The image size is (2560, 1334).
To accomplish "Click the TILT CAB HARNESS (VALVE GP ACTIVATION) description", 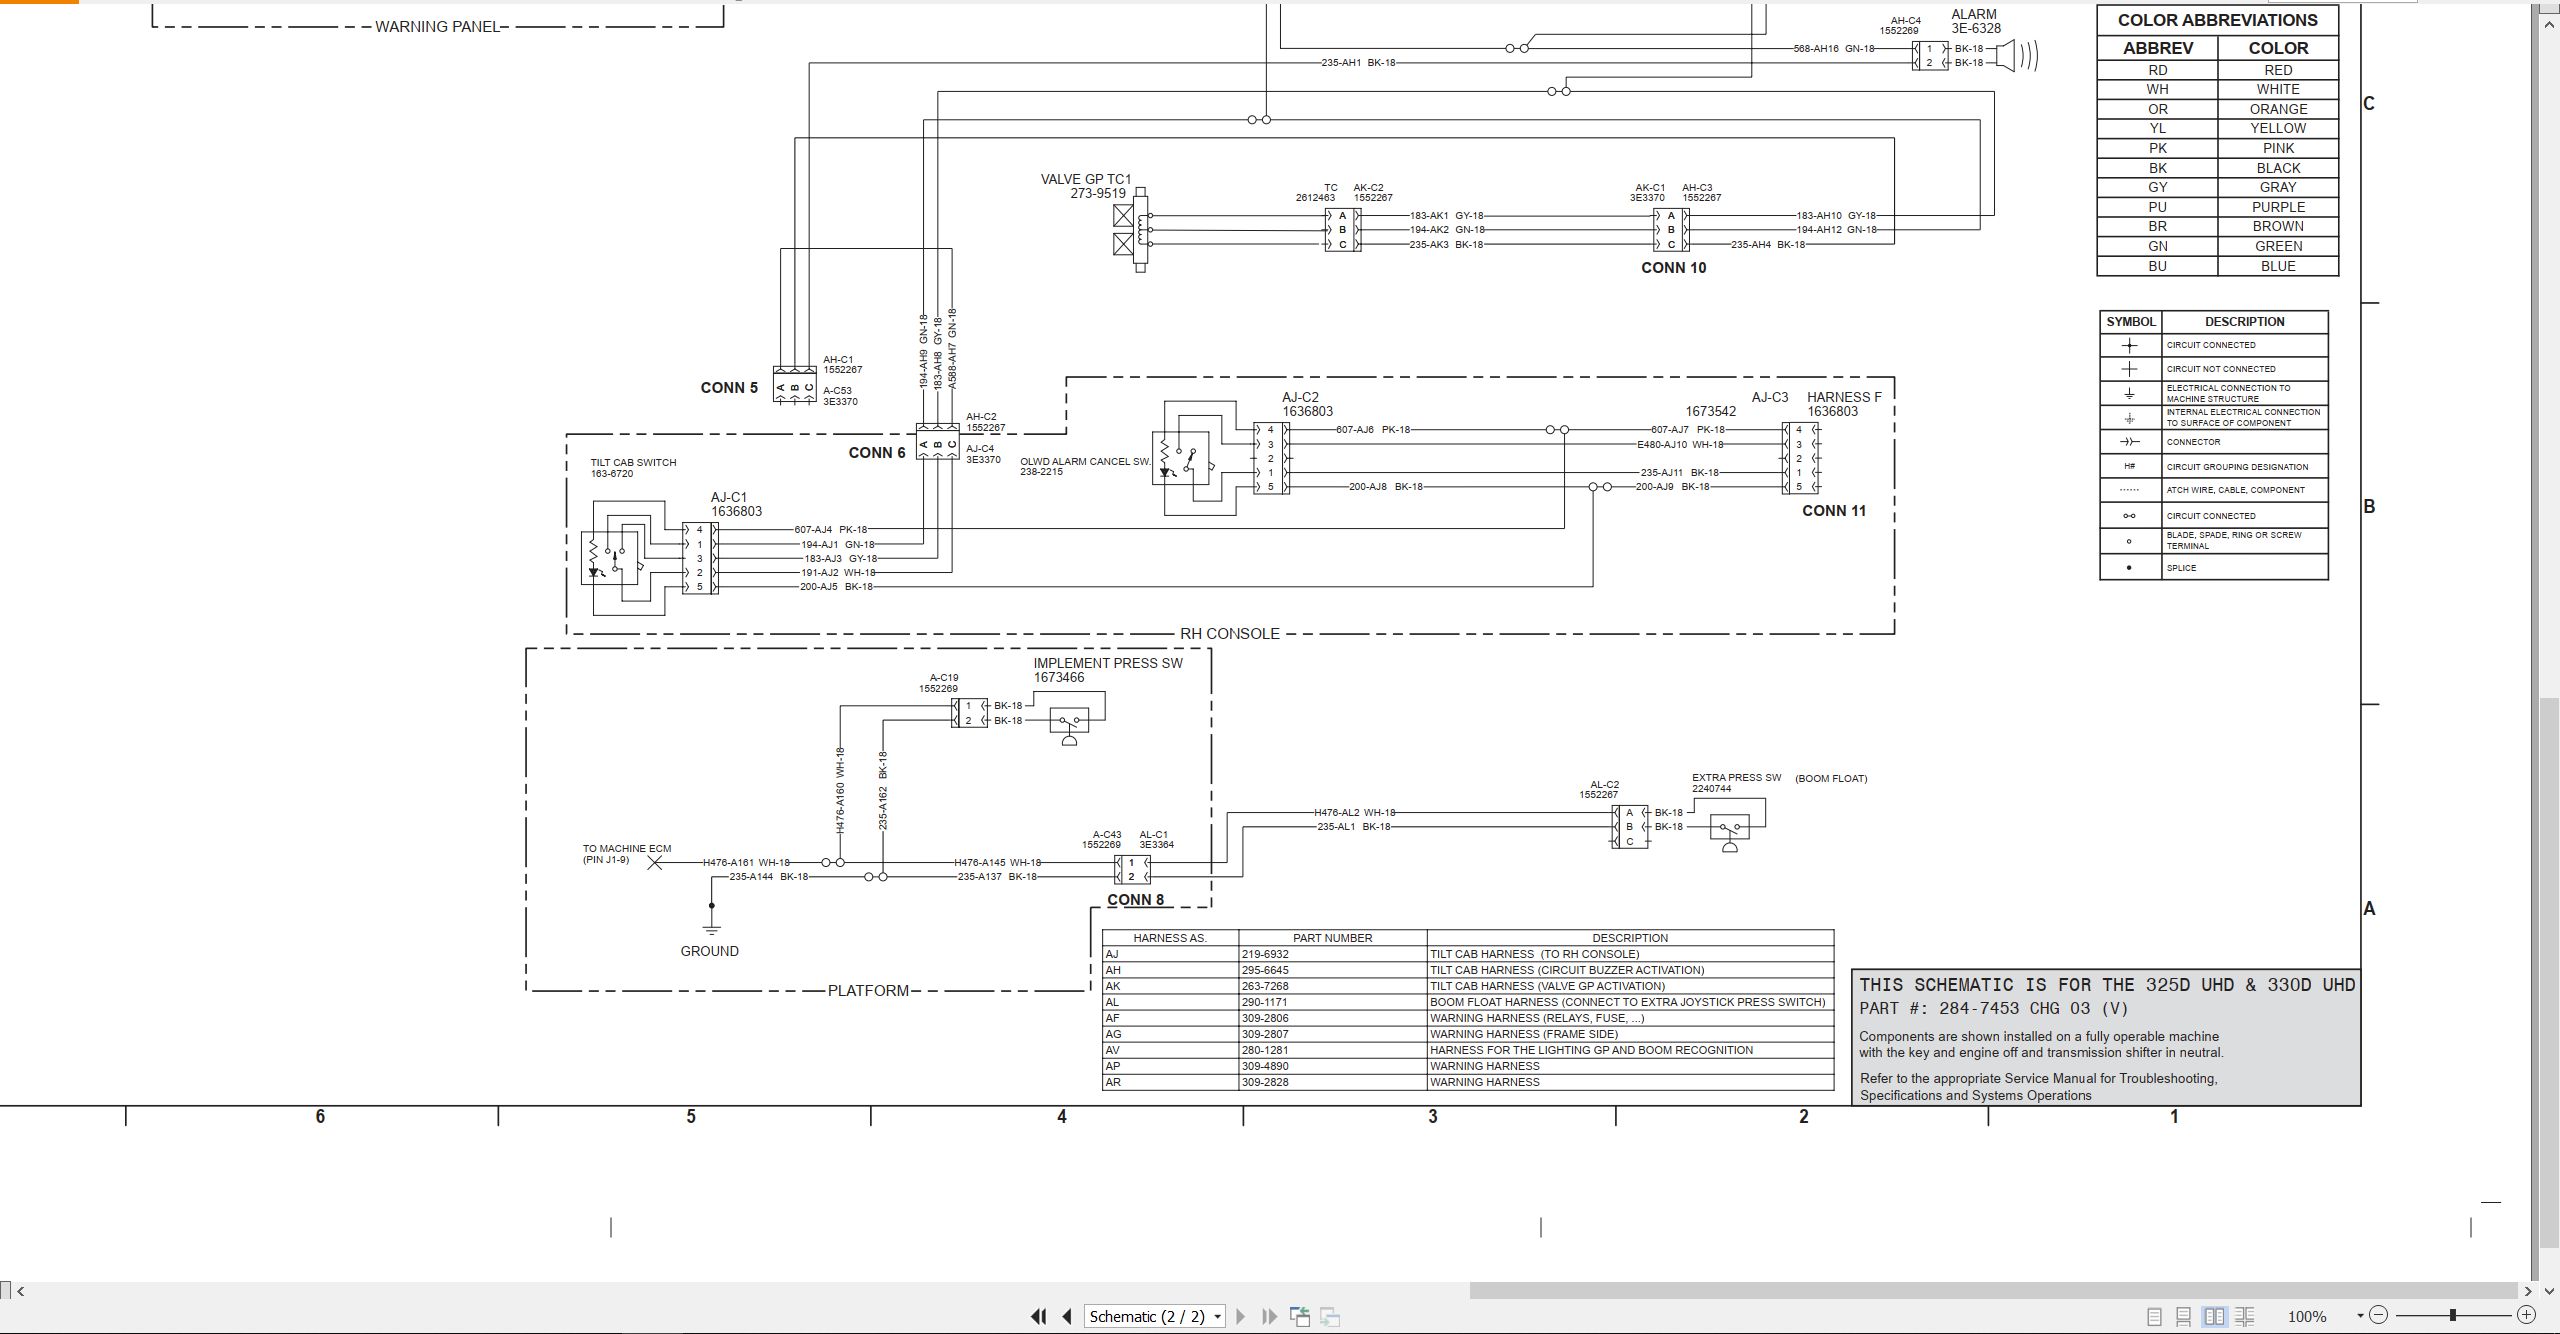I will coord(1547,987).
